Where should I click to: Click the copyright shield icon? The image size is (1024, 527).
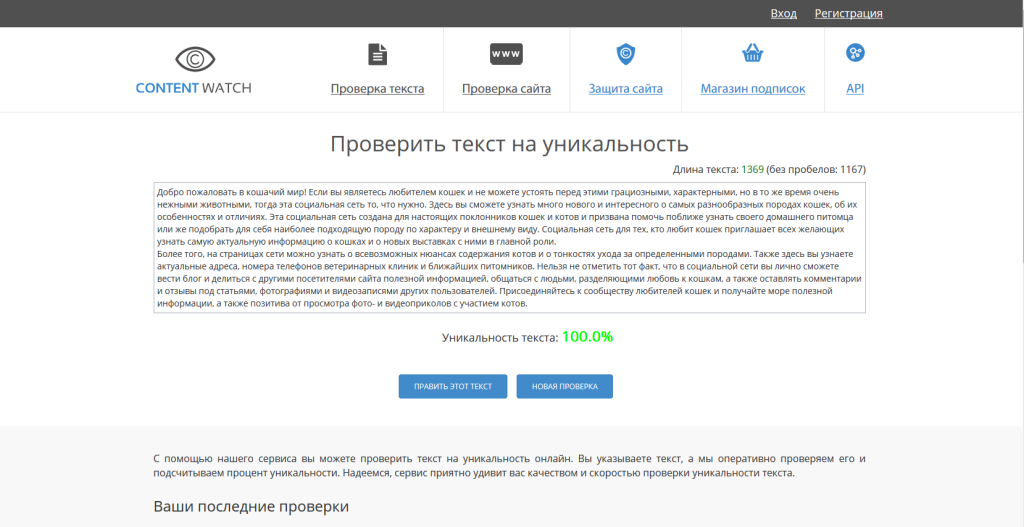(626, 54)
